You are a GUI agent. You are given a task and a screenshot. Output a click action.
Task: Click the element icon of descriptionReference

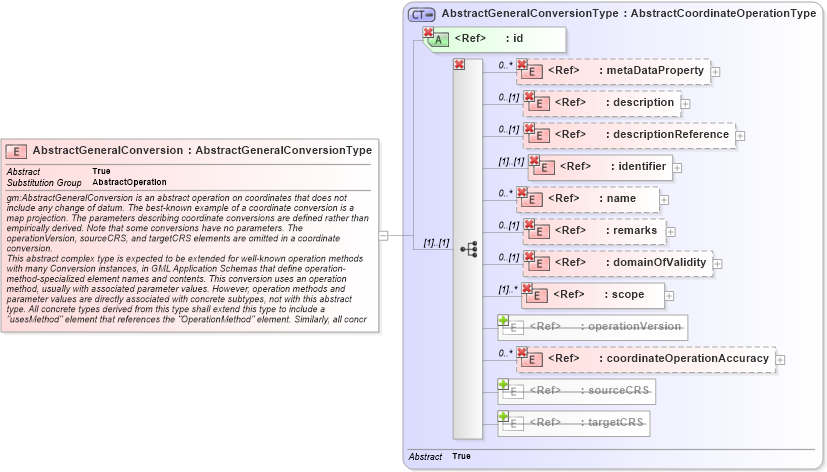[538, 136]
